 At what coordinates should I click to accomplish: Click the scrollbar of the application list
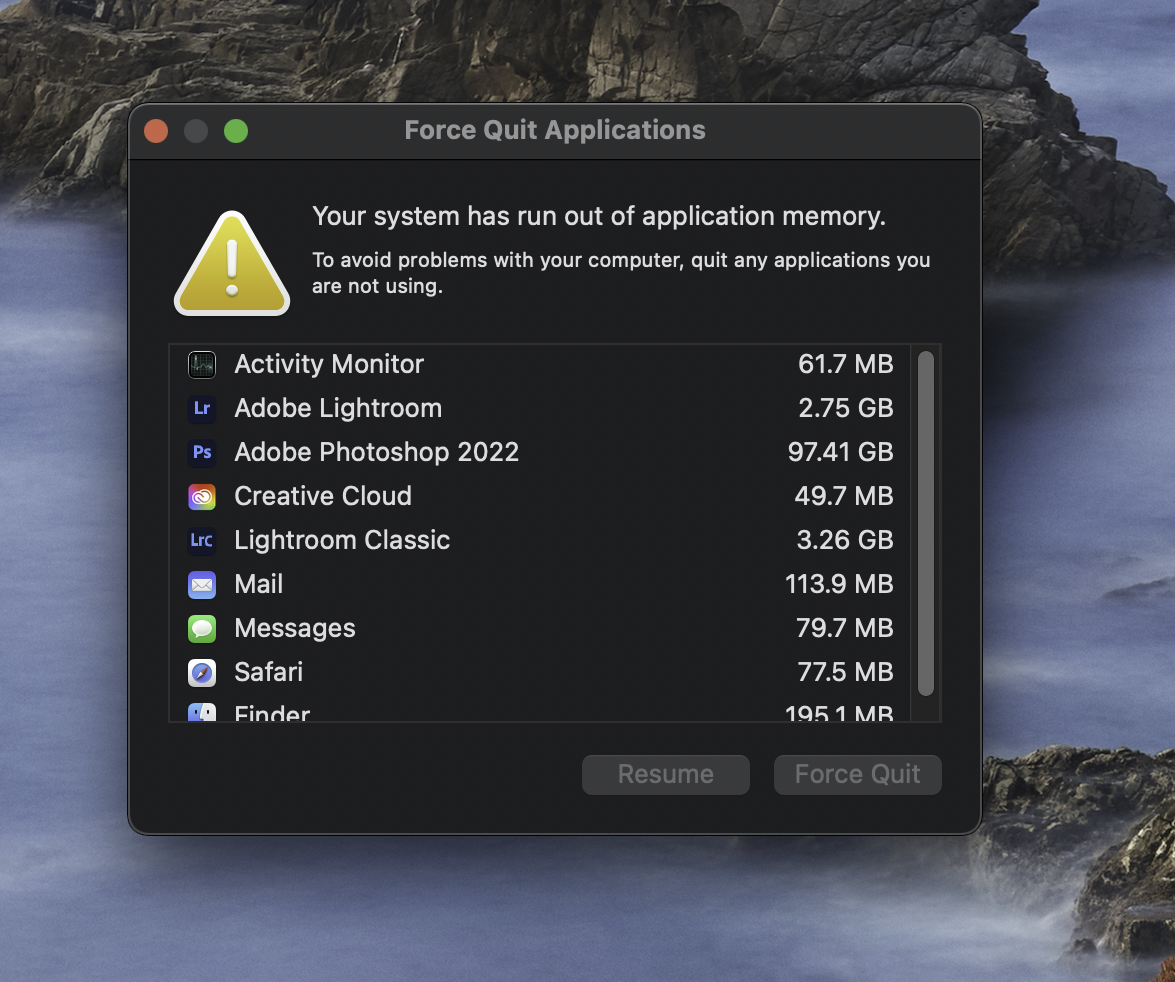(x=925, y=522)
